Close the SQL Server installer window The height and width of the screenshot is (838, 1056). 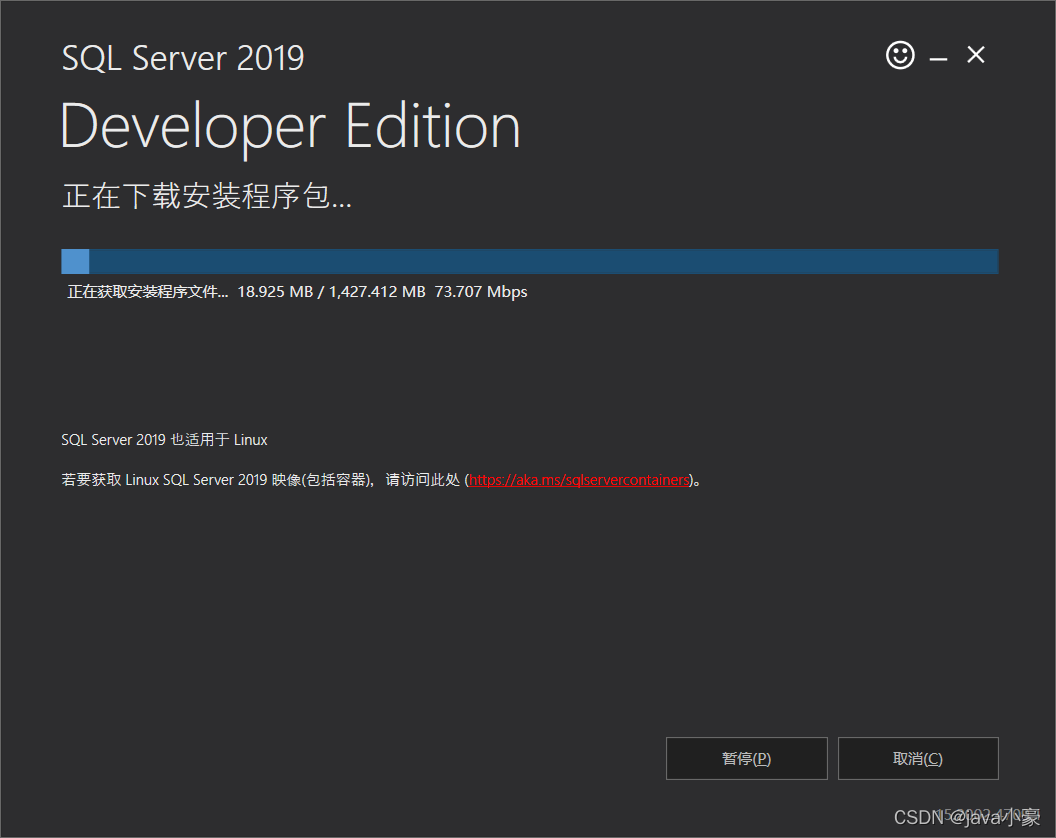[x=976, y=55]
